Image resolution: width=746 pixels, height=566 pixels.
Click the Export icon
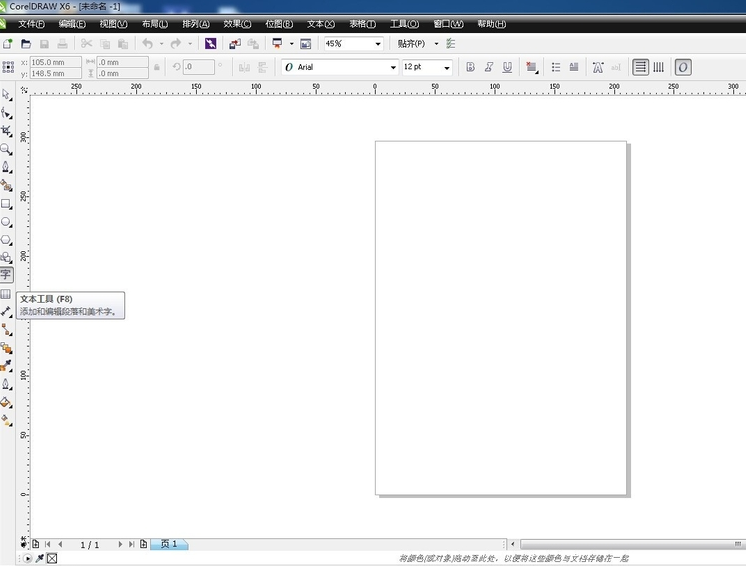click(253, 44)
